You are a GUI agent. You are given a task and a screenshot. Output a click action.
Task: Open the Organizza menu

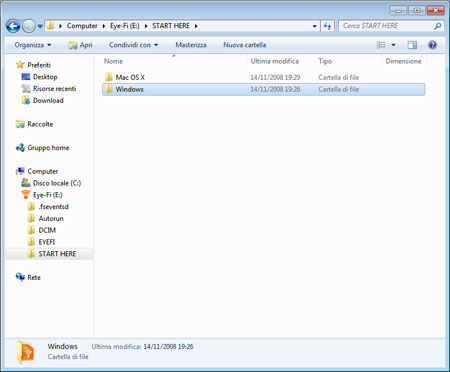[33, 45]
